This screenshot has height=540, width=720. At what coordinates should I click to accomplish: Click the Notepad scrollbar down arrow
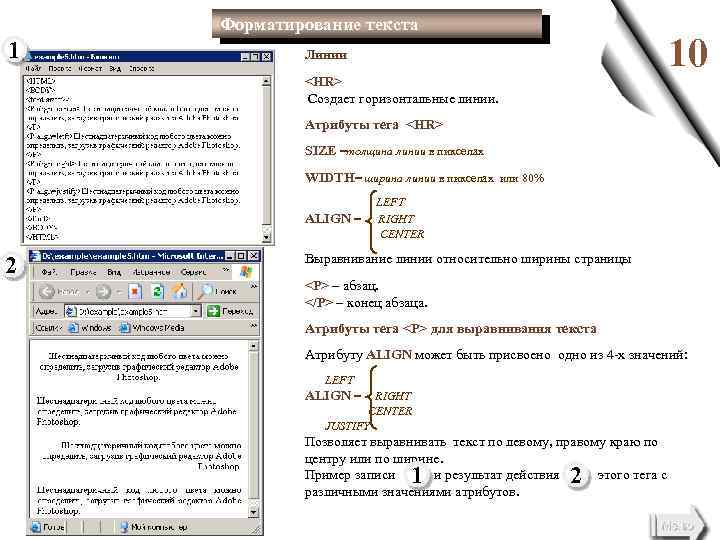[266, 237]
